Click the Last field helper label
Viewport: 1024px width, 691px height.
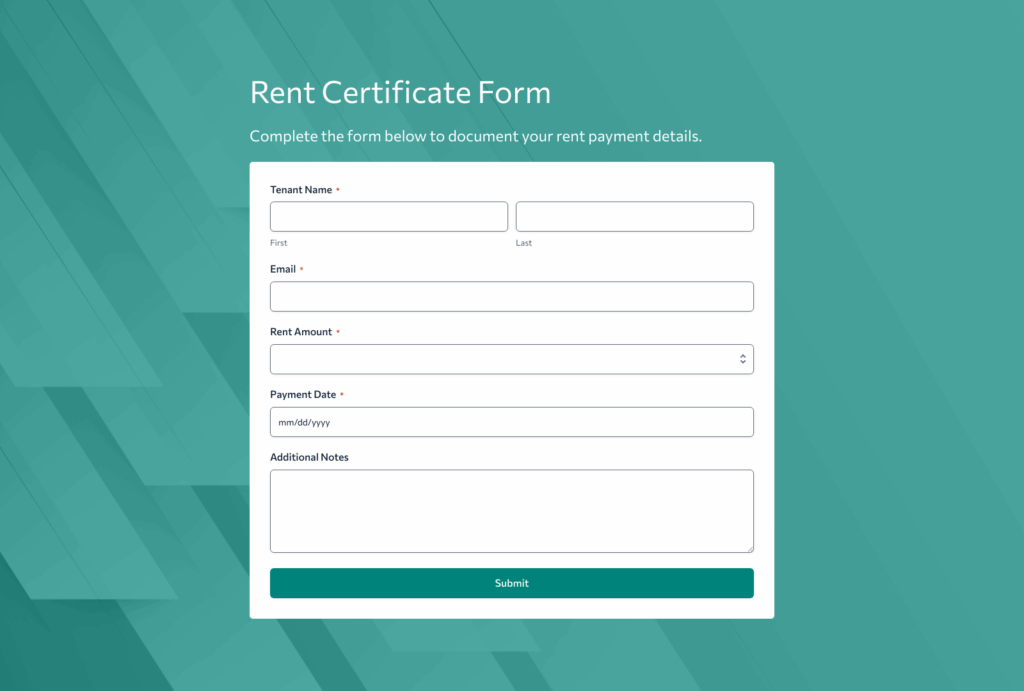pyautogui.click(x=523, y=242)
